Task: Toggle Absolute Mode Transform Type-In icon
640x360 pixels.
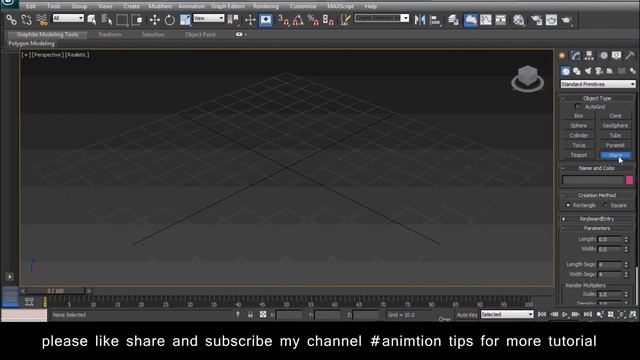Action: coord(263,314)
